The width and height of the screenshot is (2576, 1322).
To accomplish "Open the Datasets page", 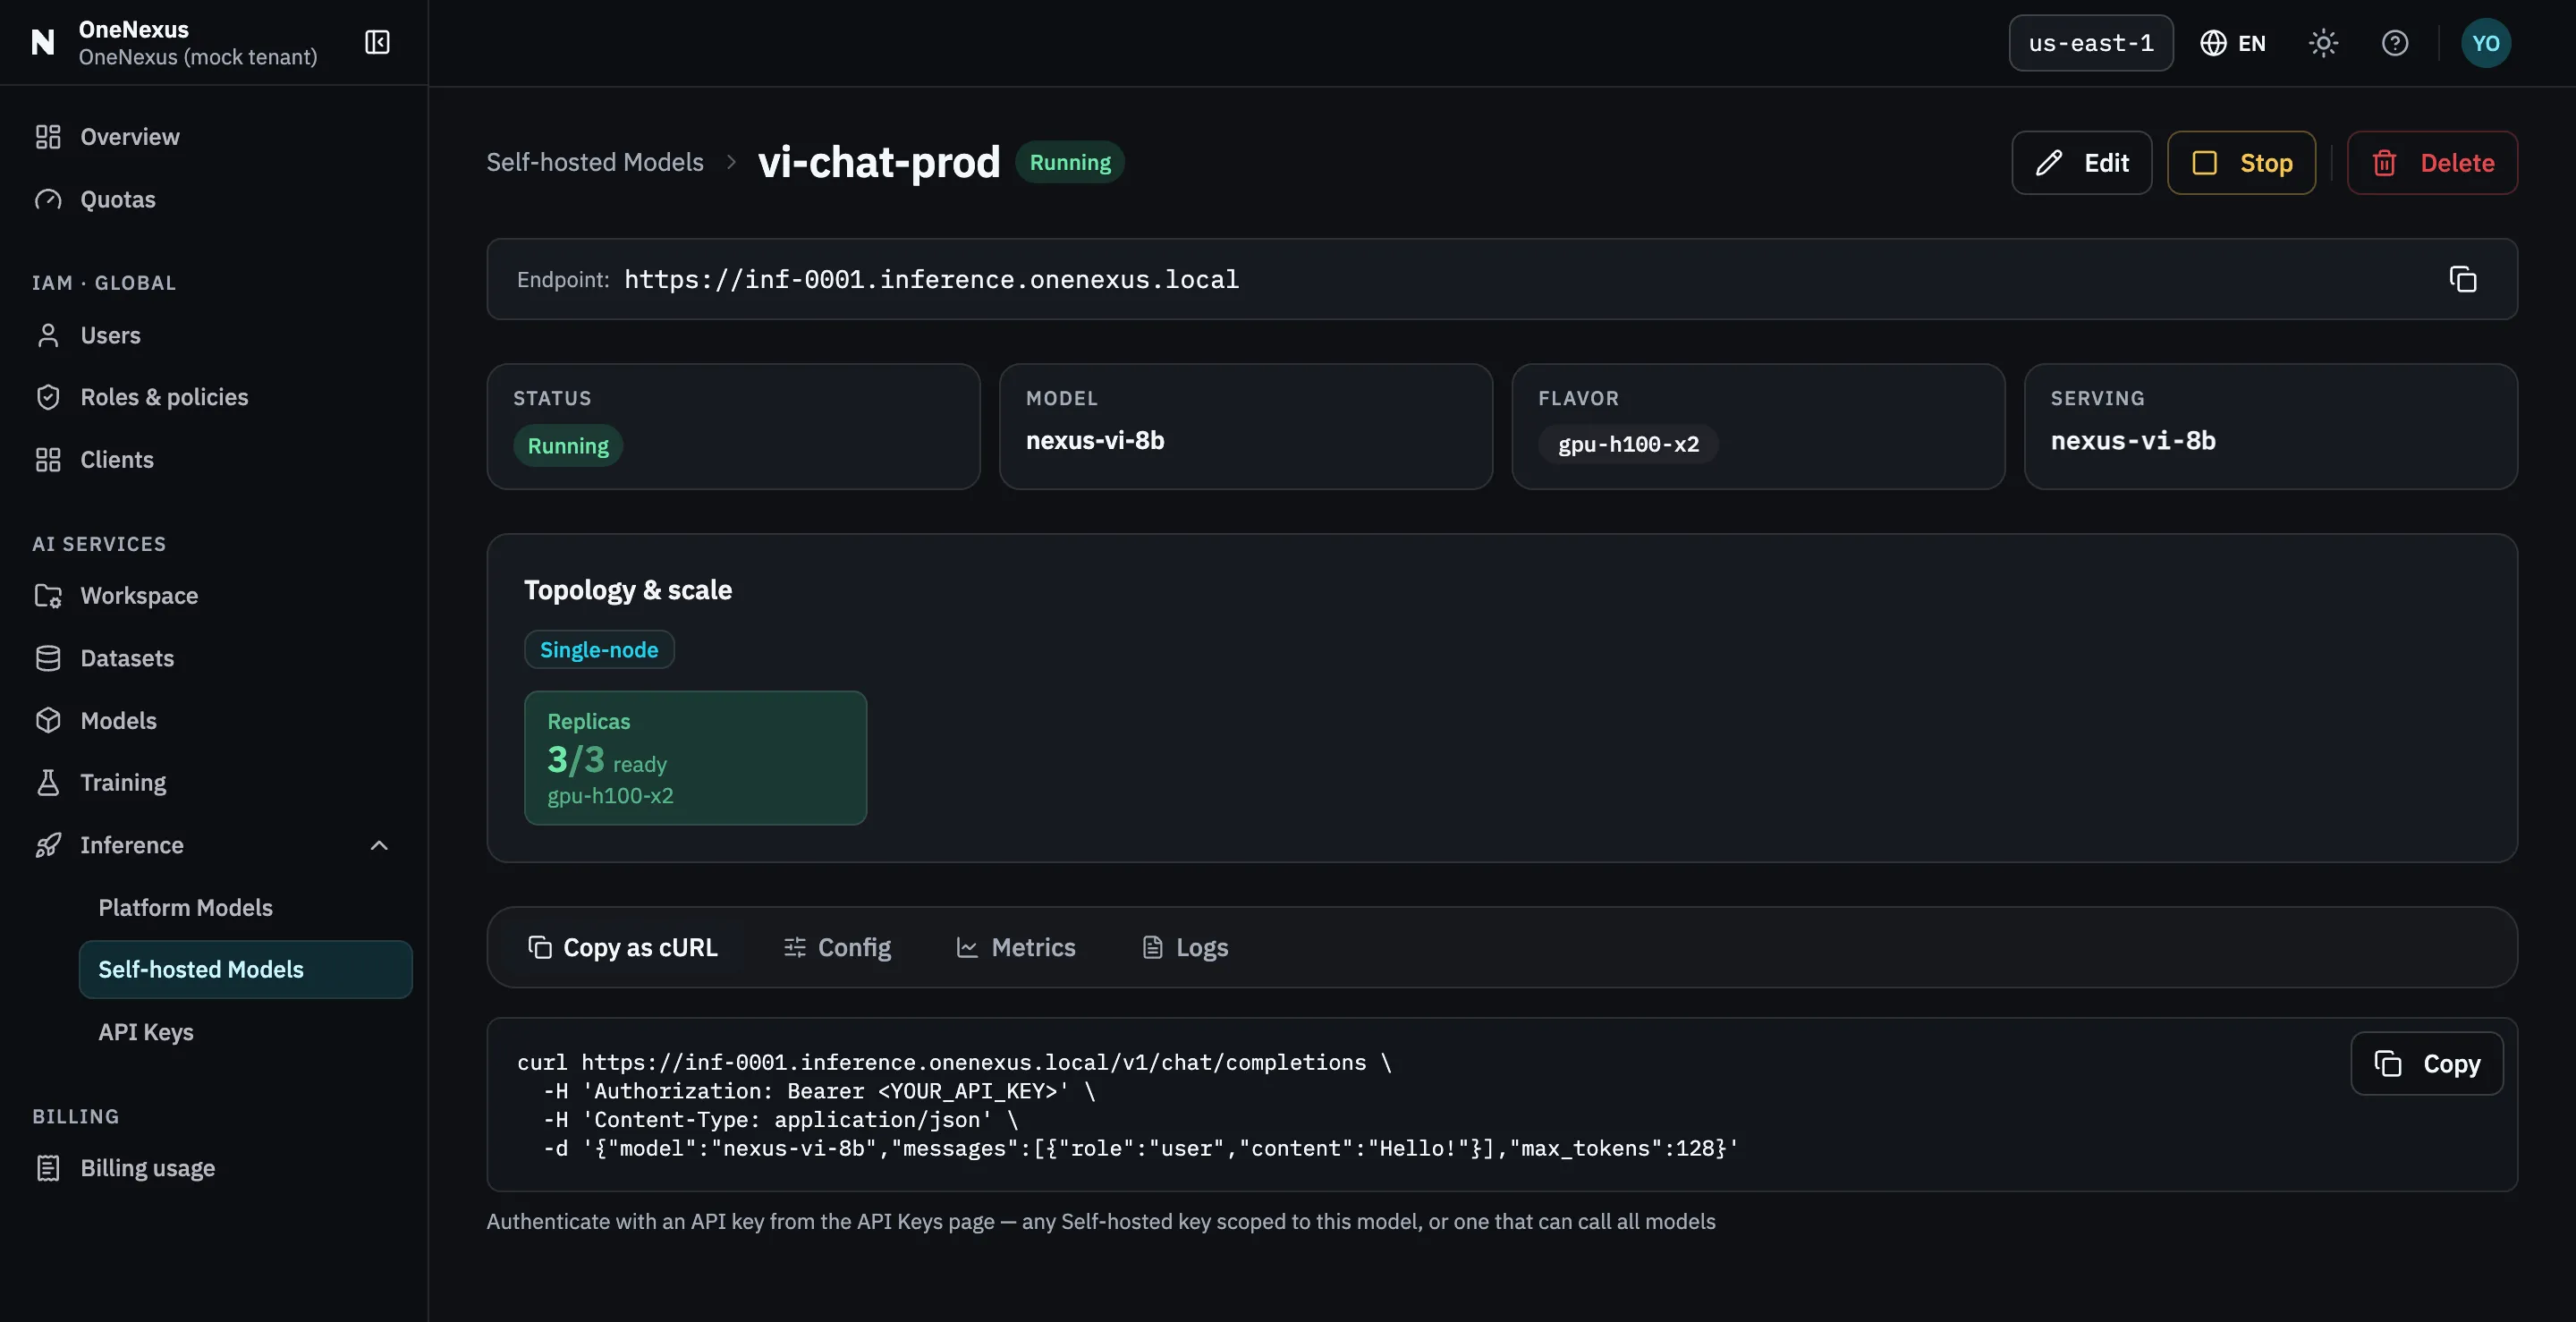I will tap(214, 658).
